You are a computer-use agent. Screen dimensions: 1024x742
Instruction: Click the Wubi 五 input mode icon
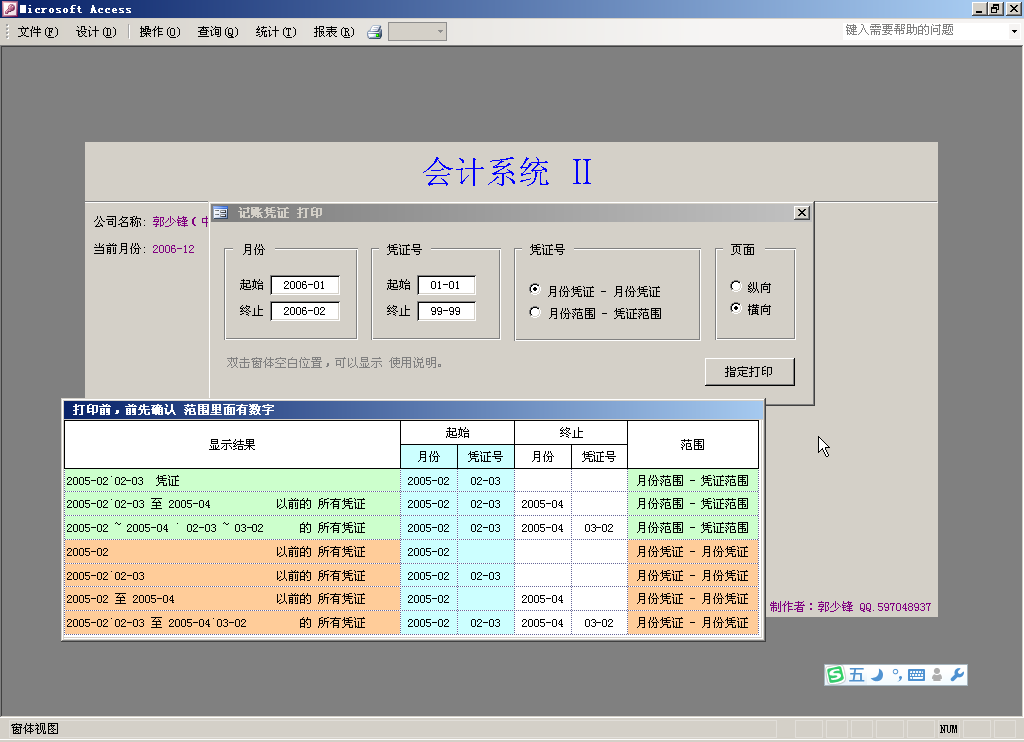coord(857,675)
